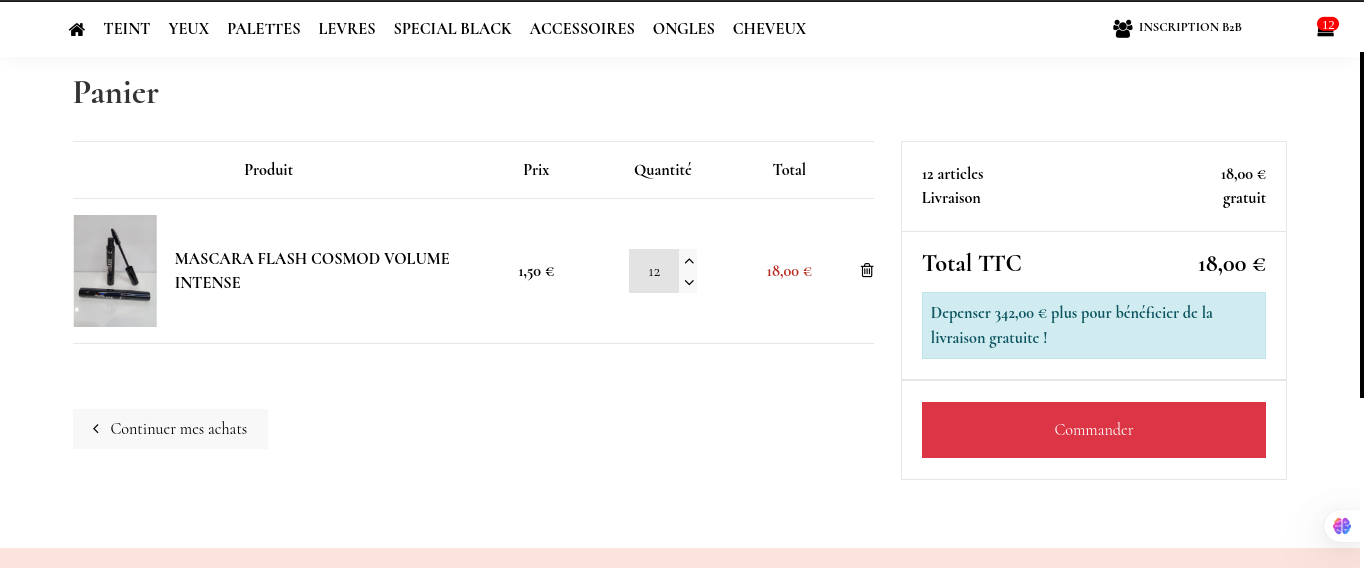
Task: Open the PALETTES menu
Action: pyautogui.click(x=264, y=29)
